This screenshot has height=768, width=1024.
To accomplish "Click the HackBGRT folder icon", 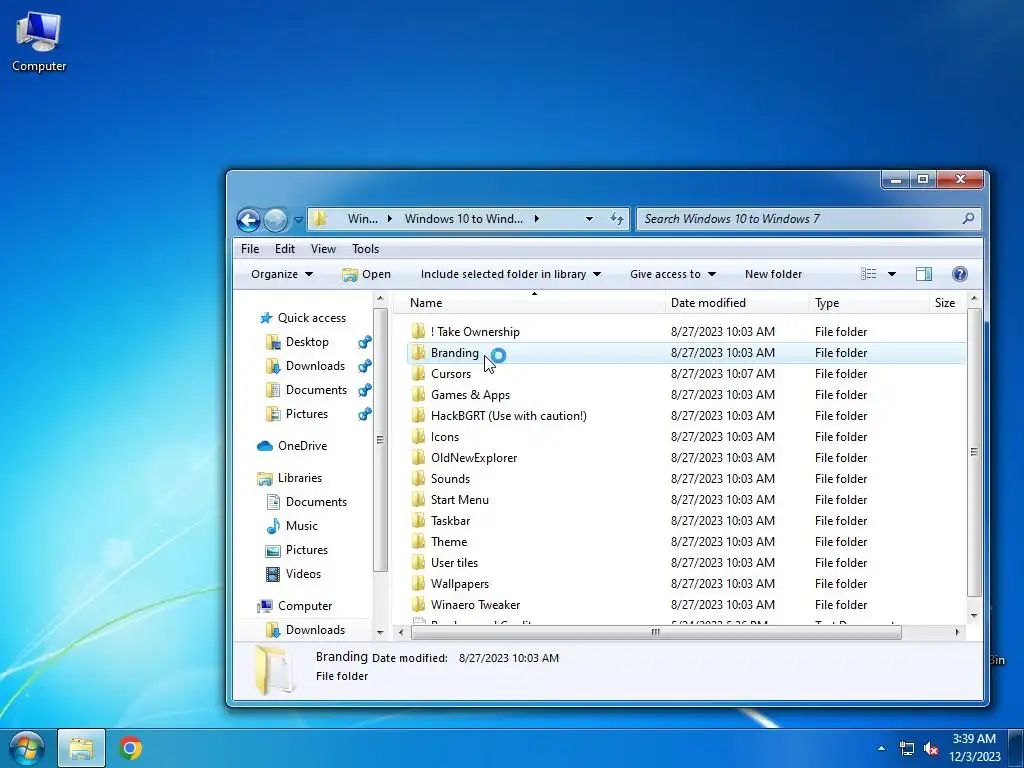I will tap(419, 415).
